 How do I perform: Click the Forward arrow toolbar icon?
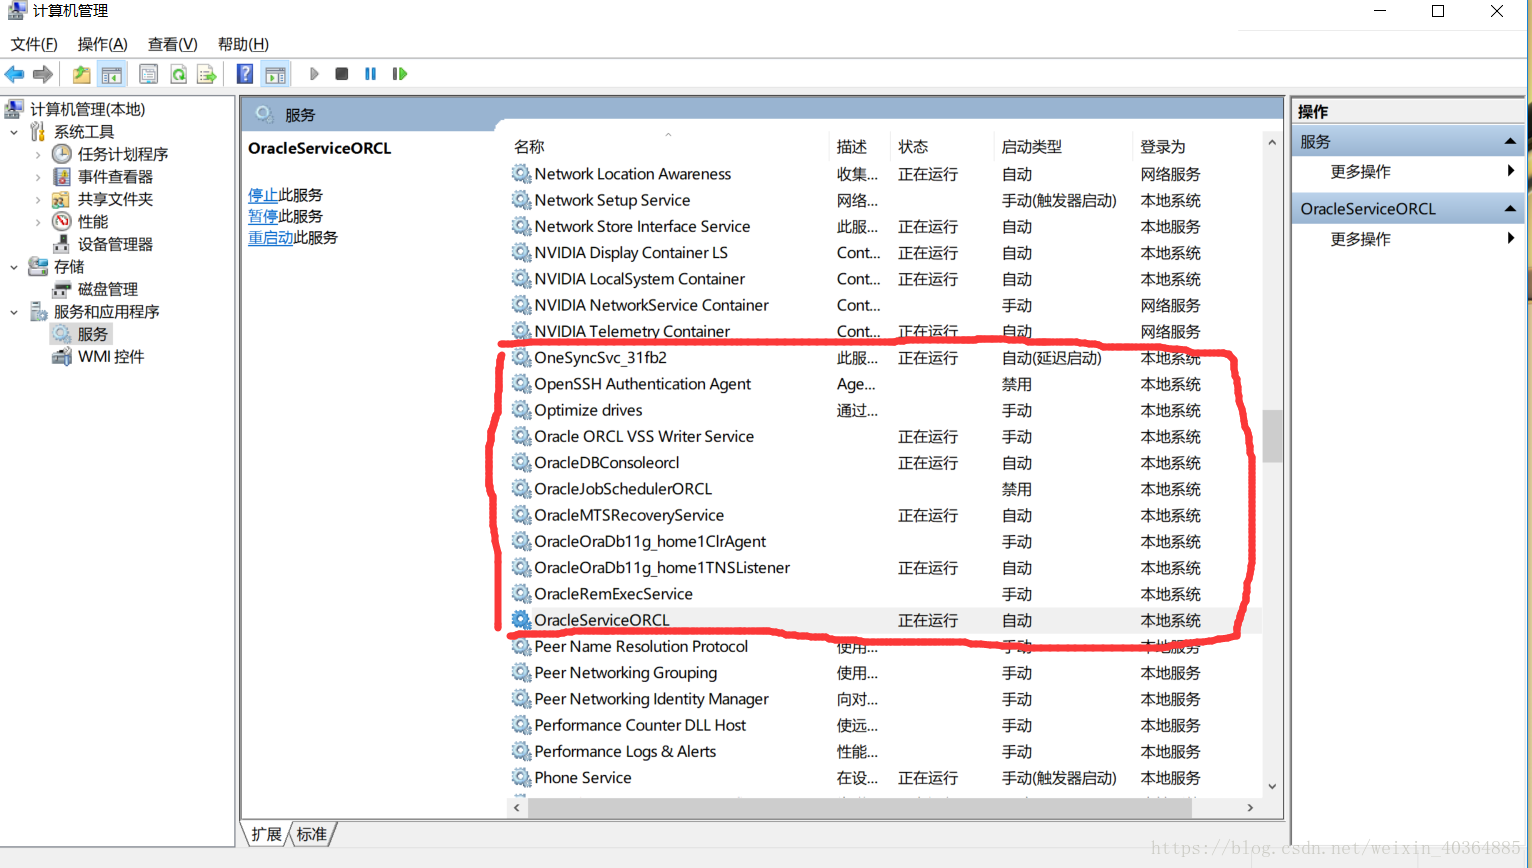(x=42, y=74)
